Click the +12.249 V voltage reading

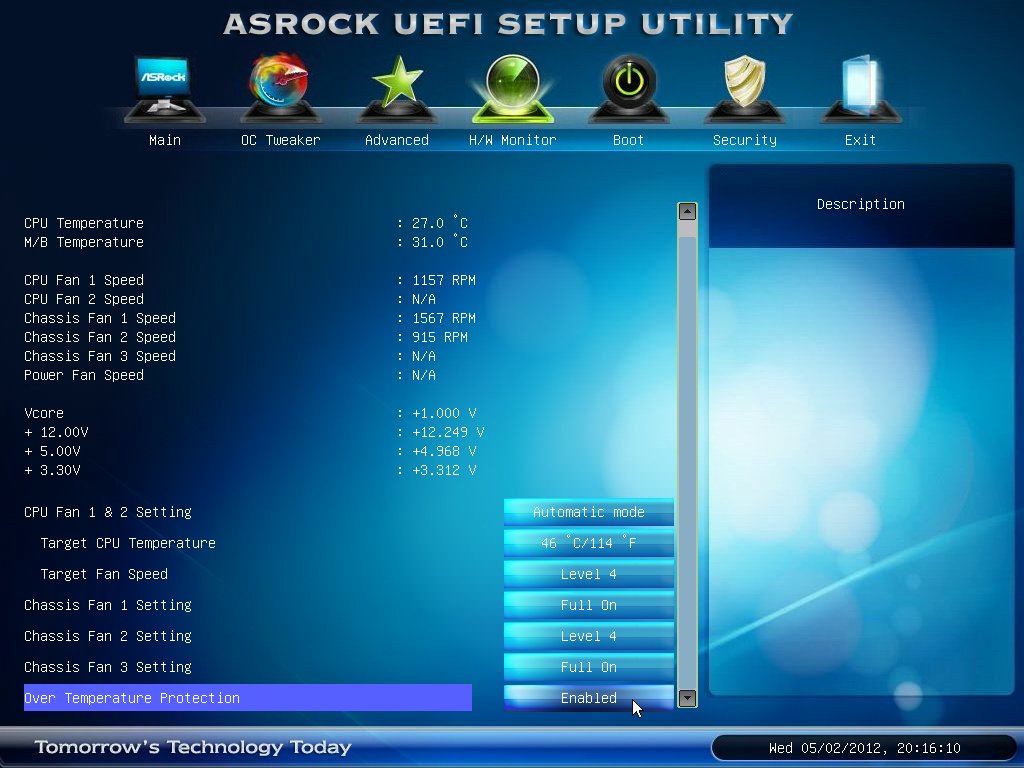click(x=448, y=432)
